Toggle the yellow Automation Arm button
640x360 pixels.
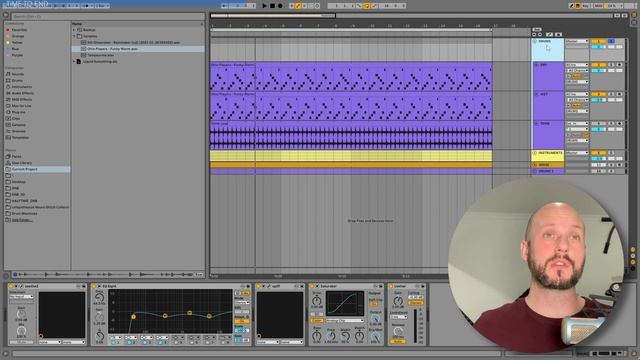298,6
